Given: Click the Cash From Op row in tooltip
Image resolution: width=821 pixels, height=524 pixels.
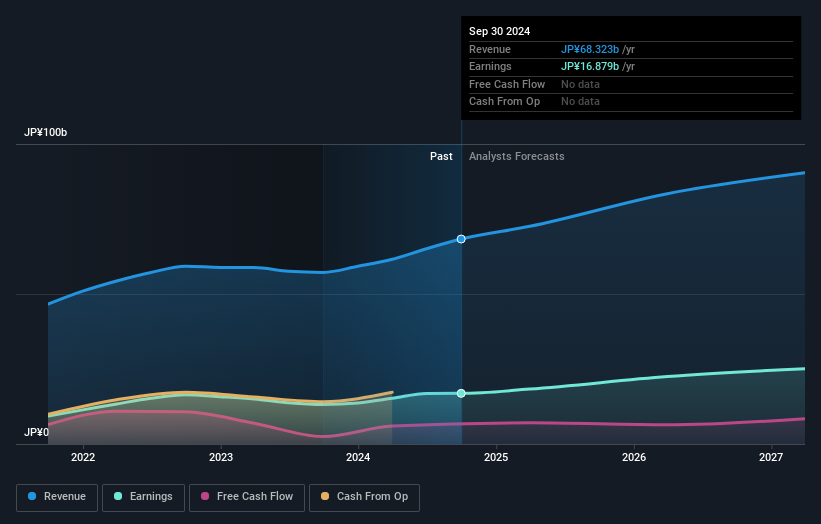Looking at the screenshot, I should [631, 102].
